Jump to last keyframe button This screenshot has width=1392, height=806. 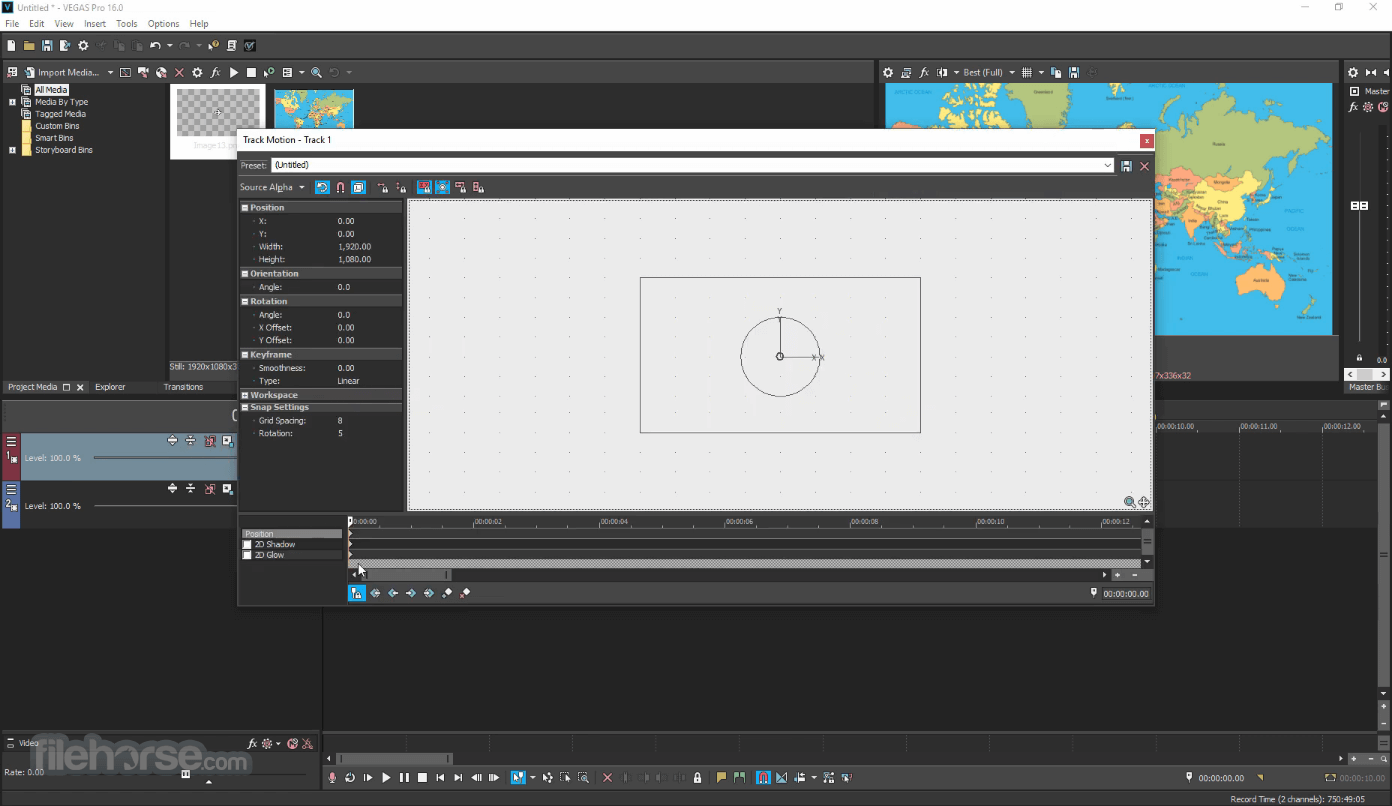coord(429,593)
